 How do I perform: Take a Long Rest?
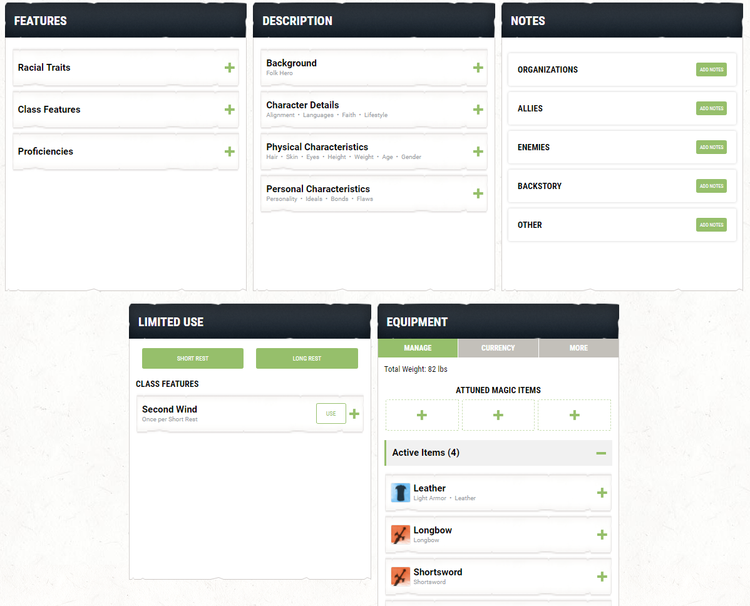coord(307,358)
